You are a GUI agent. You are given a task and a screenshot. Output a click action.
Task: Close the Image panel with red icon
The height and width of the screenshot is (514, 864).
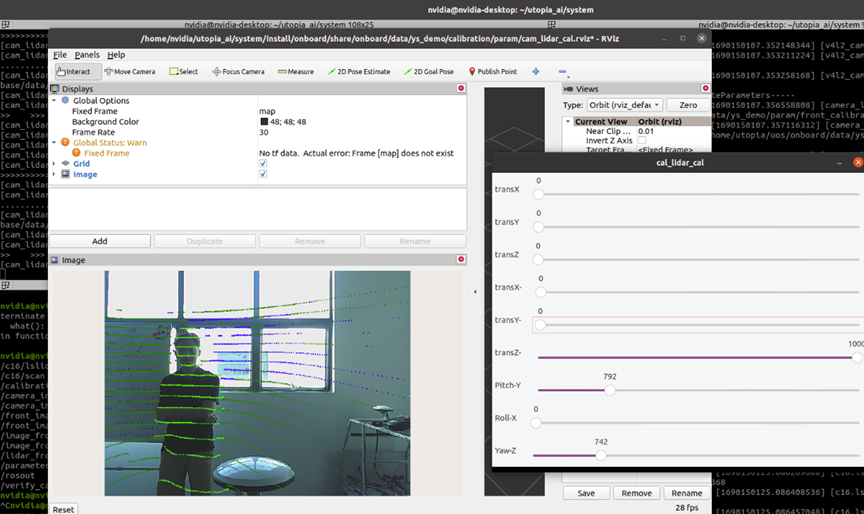click(x=461, y=259)
